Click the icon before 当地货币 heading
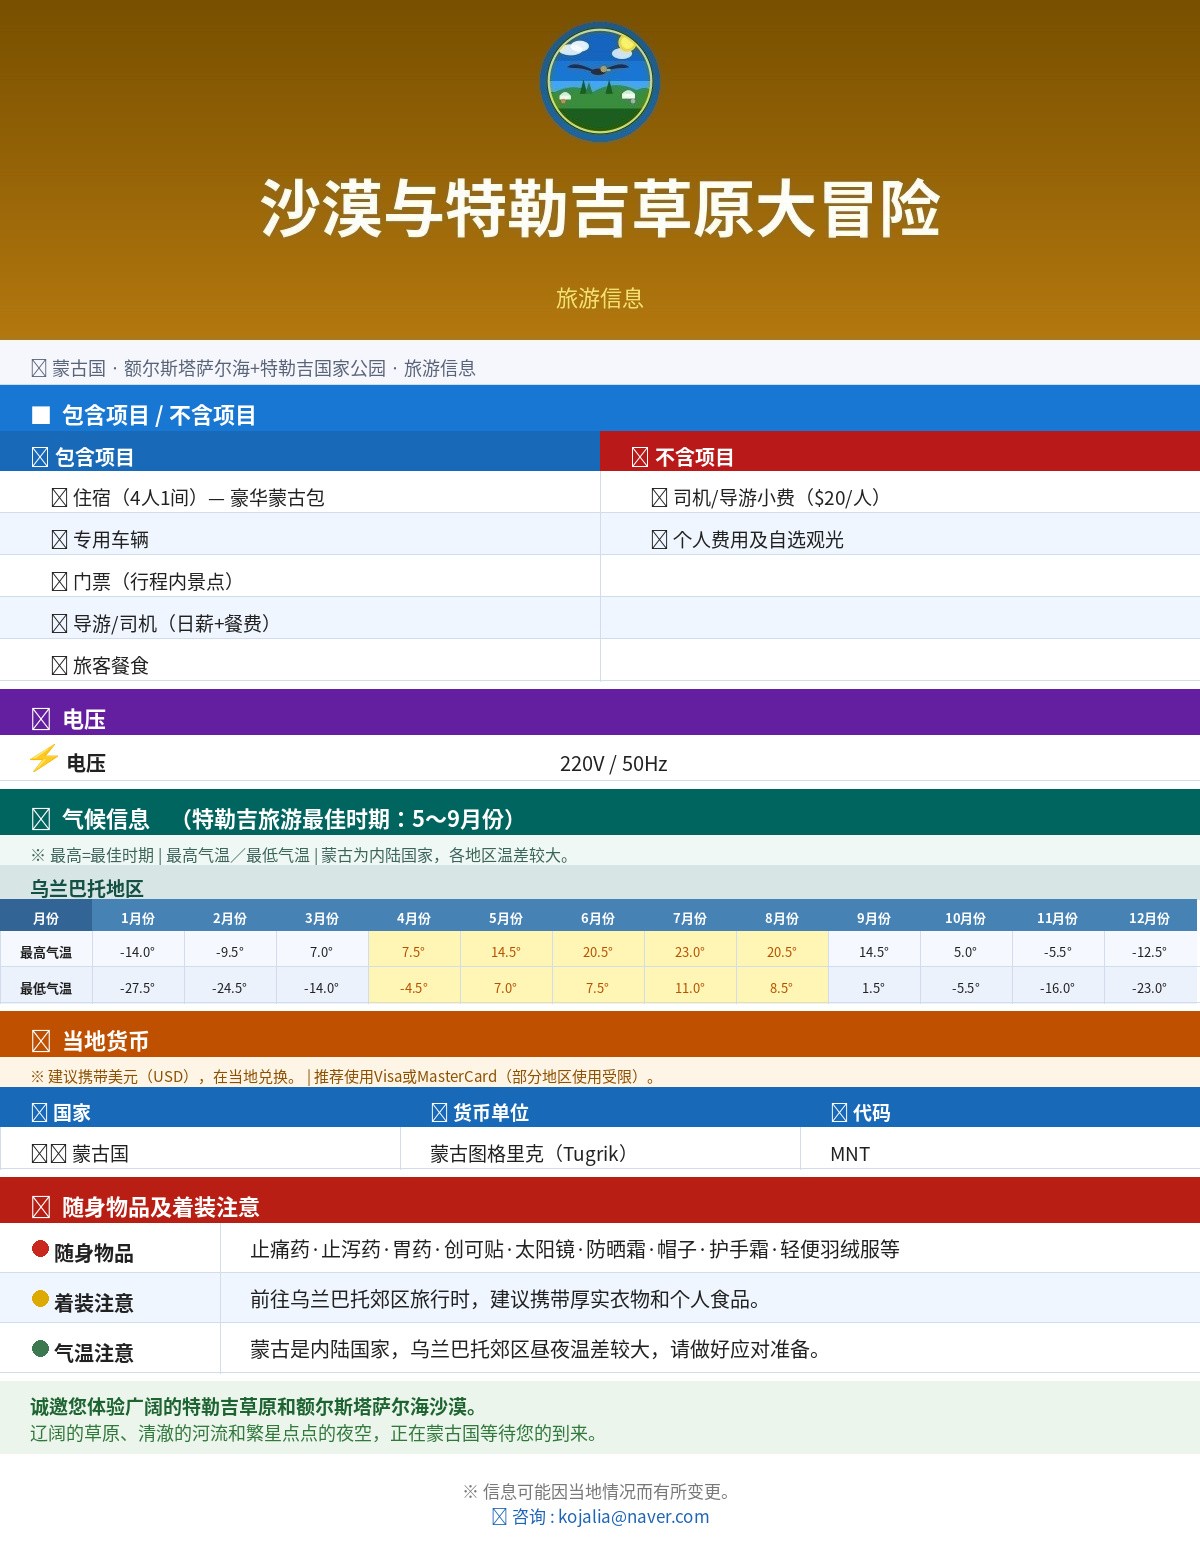Screen dimensions: 1200x1543 (41, 1041)
